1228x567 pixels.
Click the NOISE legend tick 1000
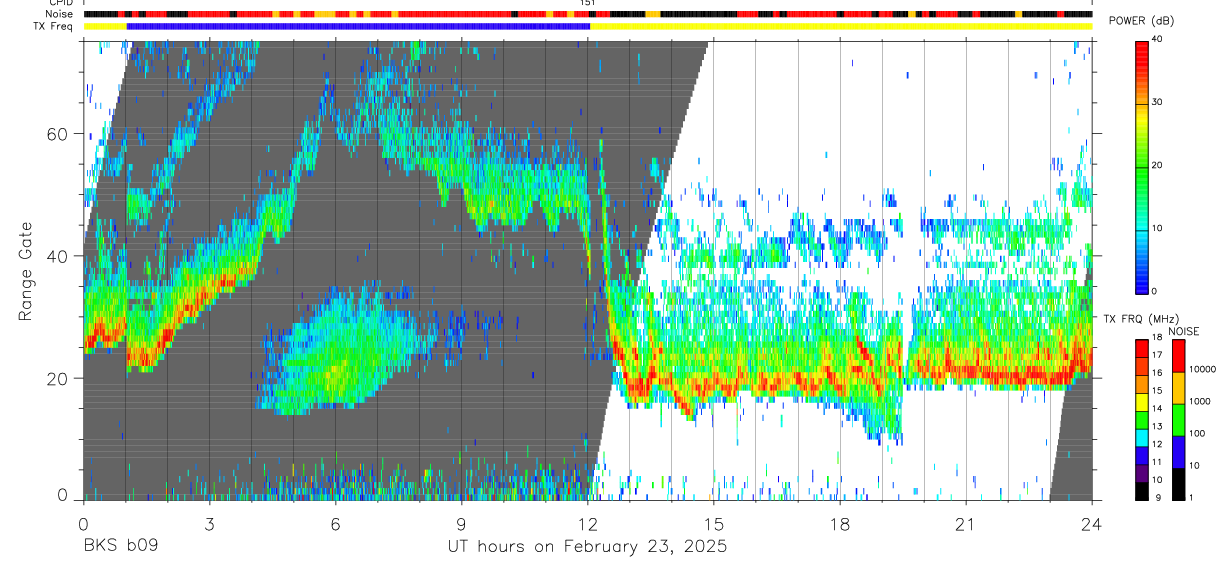coord(1201,402)
